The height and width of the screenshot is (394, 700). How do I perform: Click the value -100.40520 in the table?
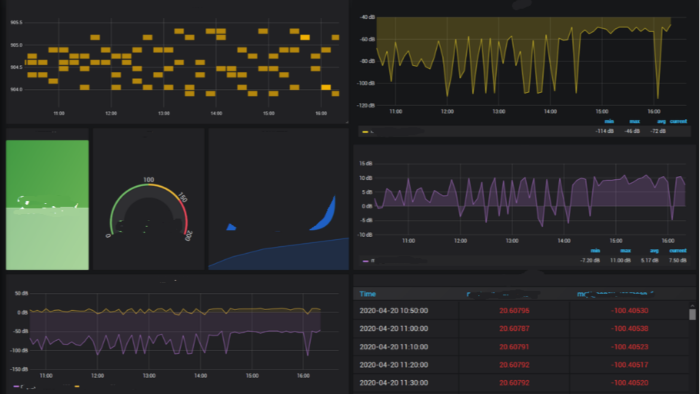[x=629, y=383]
